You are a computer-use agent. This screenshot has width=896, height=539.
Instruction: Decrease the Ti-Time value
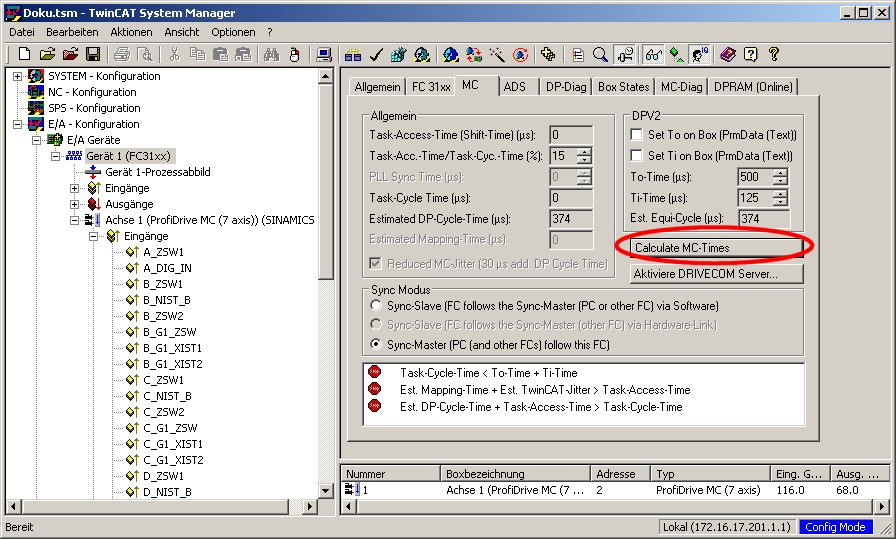[x=780, y=202]
